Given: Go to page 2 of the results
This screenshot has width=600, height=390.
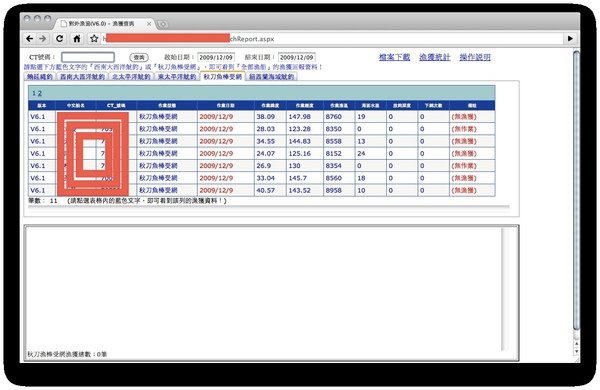Looking at the screenshot, I should [39, 93].
